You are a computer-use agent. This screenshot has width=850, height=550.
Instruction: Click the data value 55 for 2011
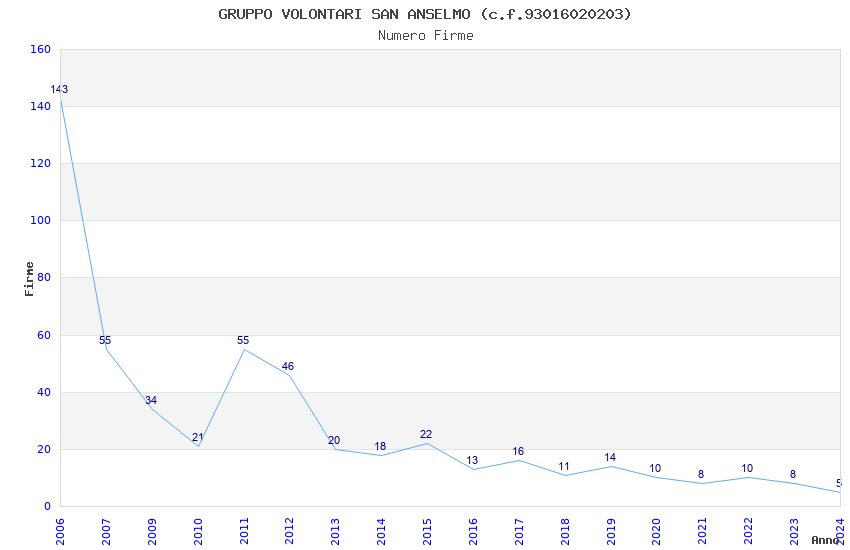point(243,340)
